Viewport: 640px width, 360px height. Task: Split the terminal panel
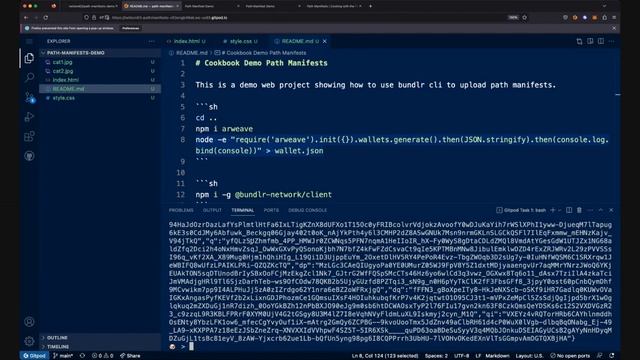tap(569, 210)
